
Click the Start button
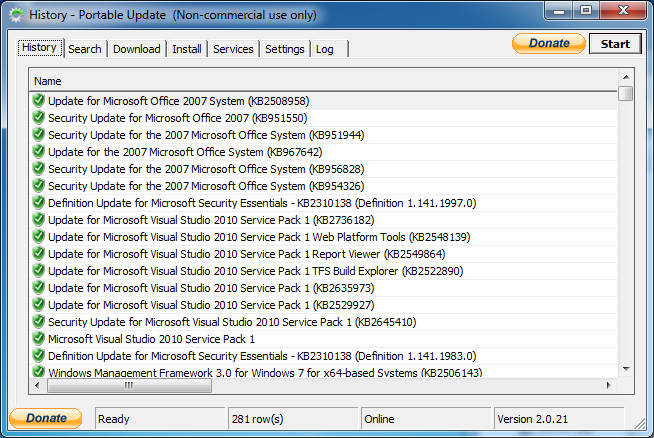pyautogui.click(x=615, y=44)
